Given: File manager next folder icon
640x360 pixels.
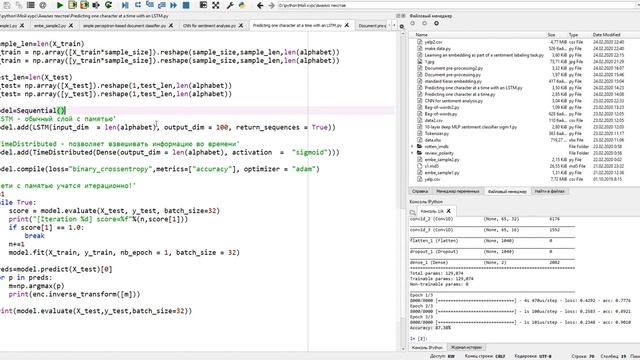Looking at the screenshot, I should tap(424, 23).
